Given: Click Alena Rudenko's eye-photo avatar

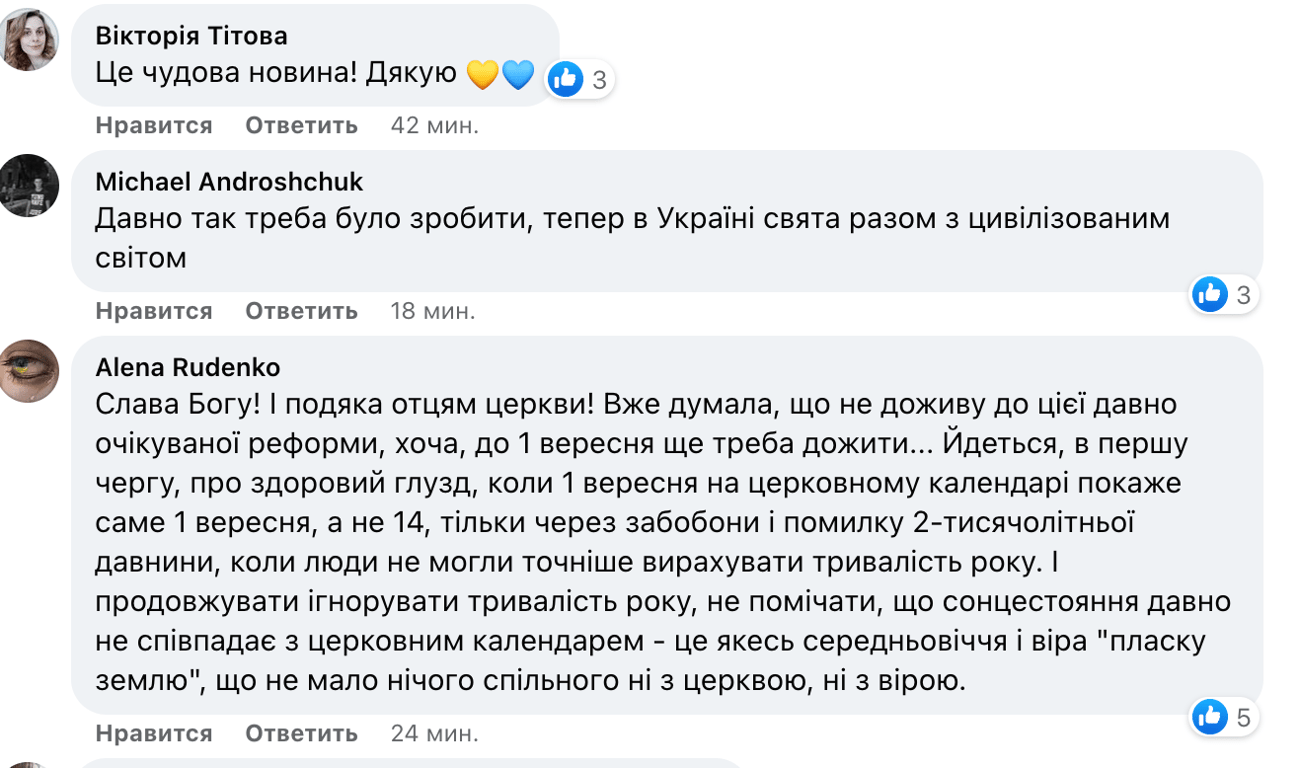Looking at the screenshot, I should (x=30, y=370).
